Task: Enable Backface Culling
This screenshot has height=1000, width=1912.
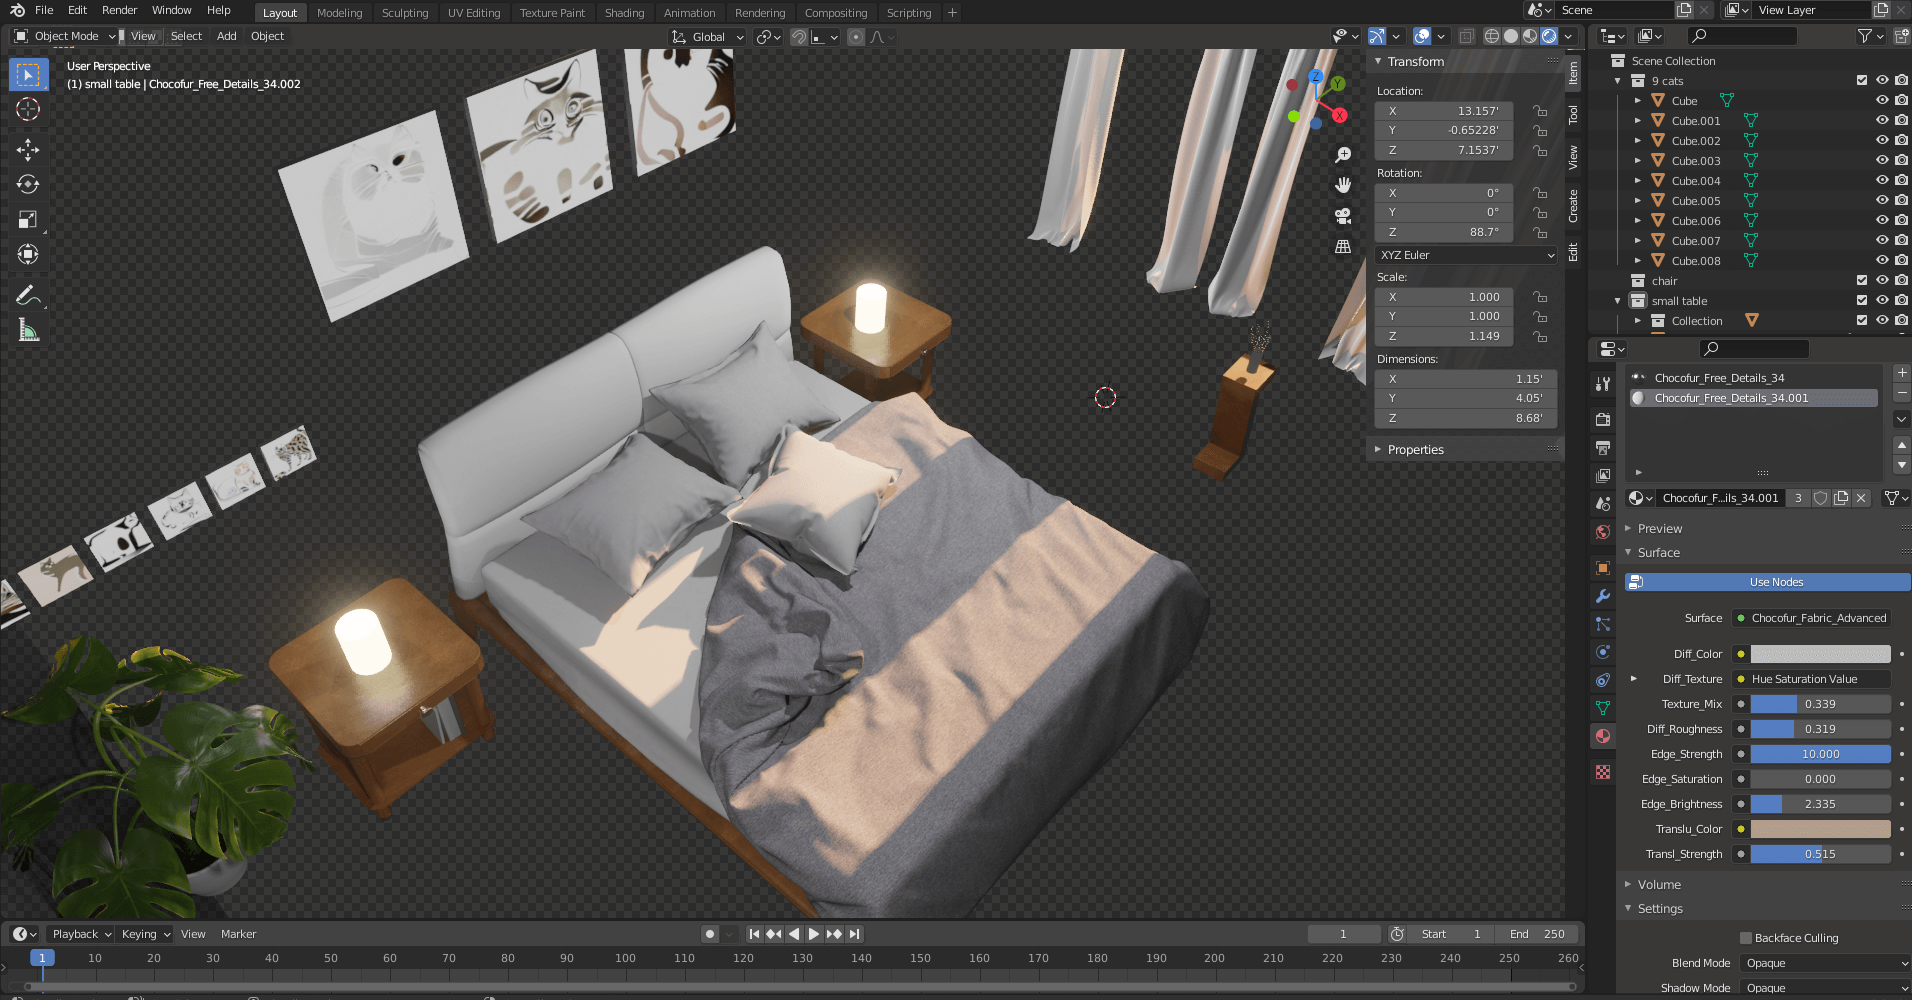Action: [1746, 937]
